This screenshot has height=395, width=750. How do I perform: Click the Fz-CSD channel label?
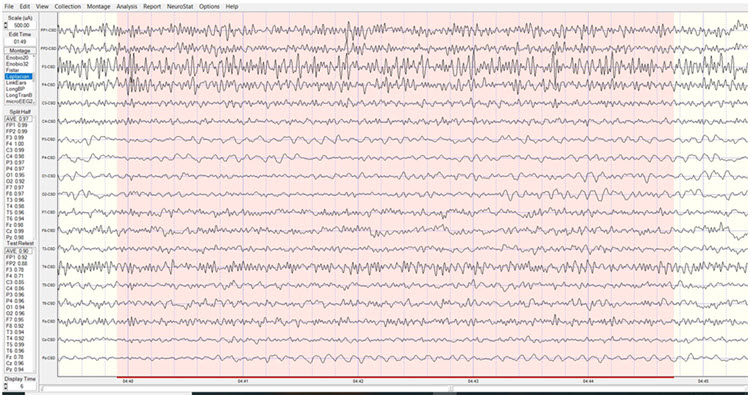(x=49, y=321)
